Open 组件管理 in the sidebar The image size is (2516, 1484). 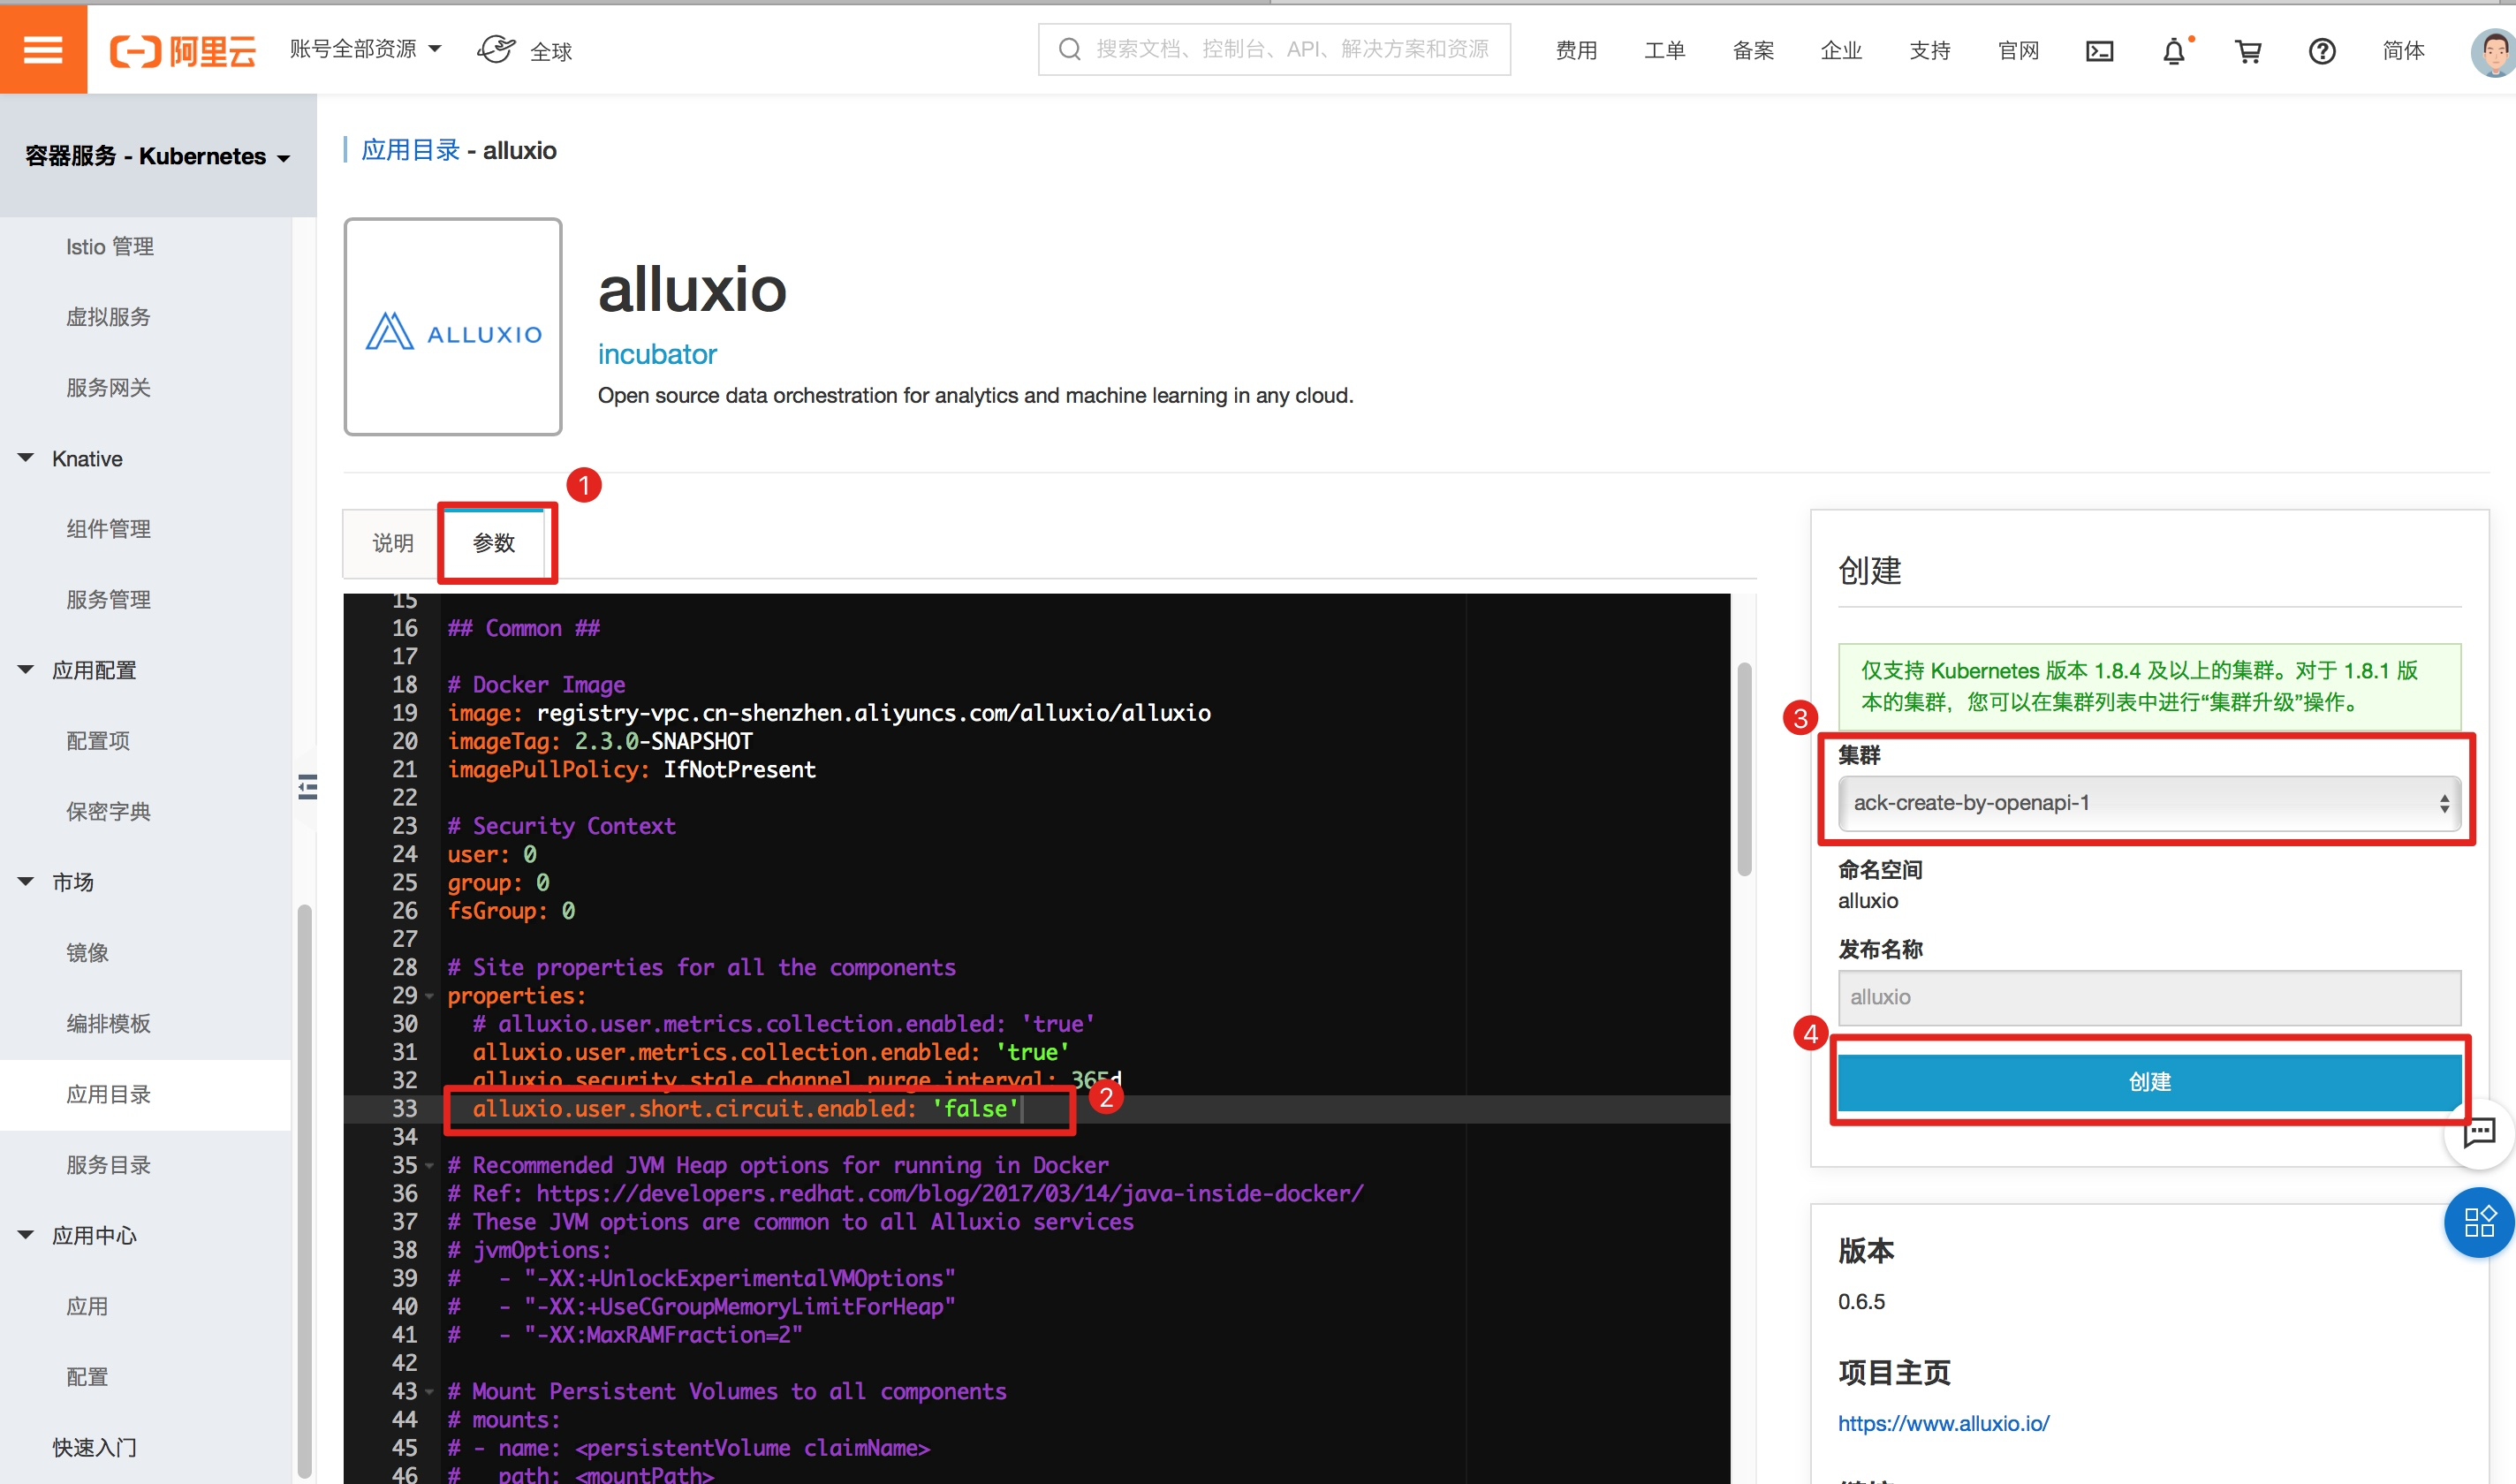tap(108, 529)
